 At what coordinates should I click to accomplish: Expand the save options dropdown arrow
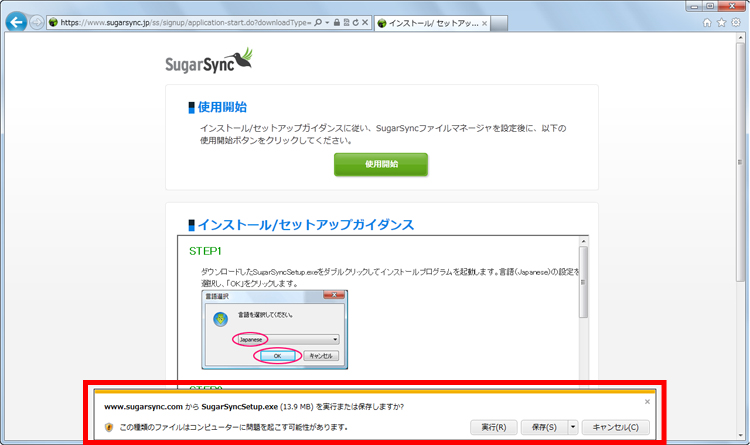[x=573, y=427]
